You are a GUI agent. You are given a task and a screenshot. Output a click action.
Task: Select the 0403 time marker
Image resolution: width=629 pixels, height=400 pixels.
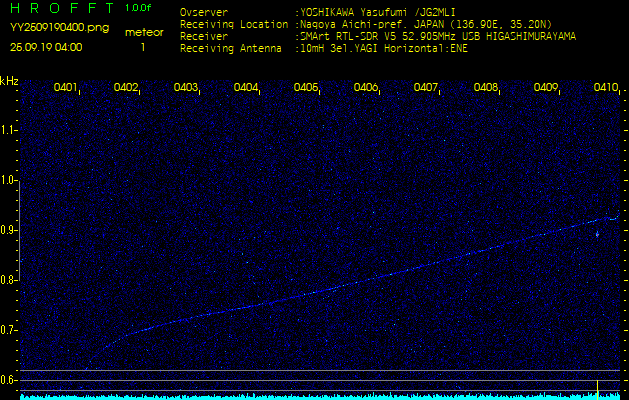click(186, 88)
